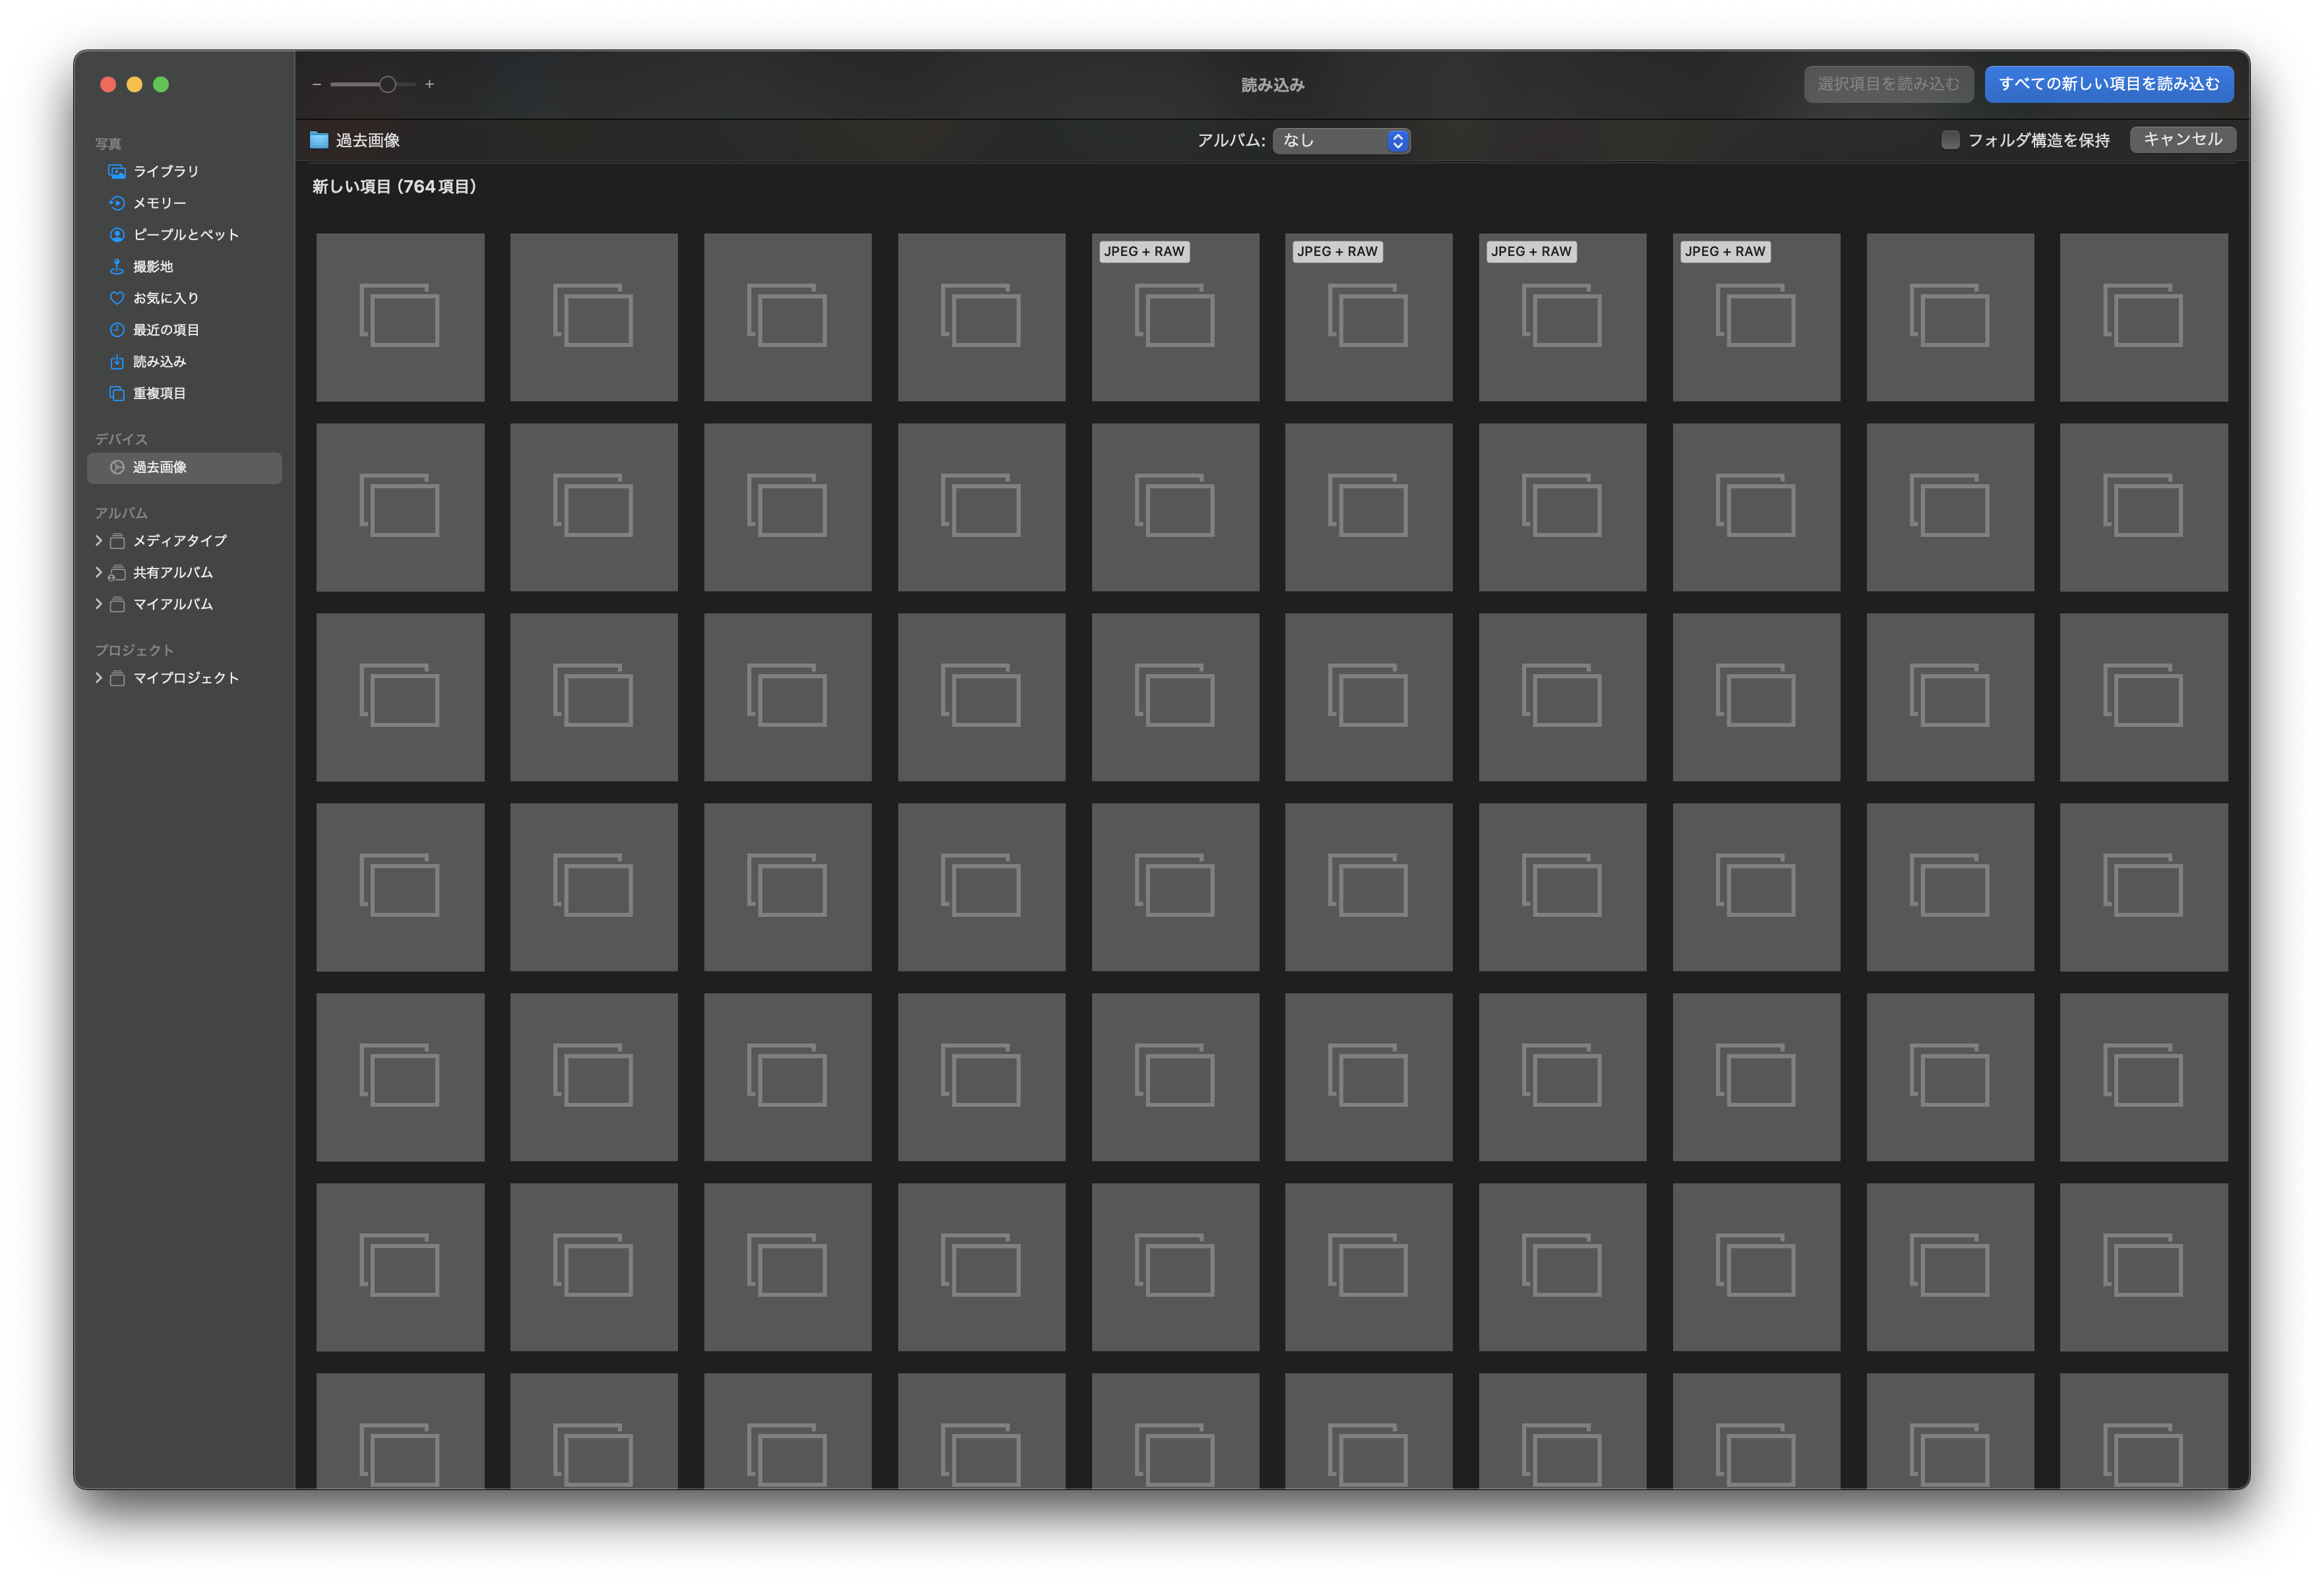Screen dimensions: 2324x1587
Task: Open the アルバム なし dropdown
Action: 1341,141
